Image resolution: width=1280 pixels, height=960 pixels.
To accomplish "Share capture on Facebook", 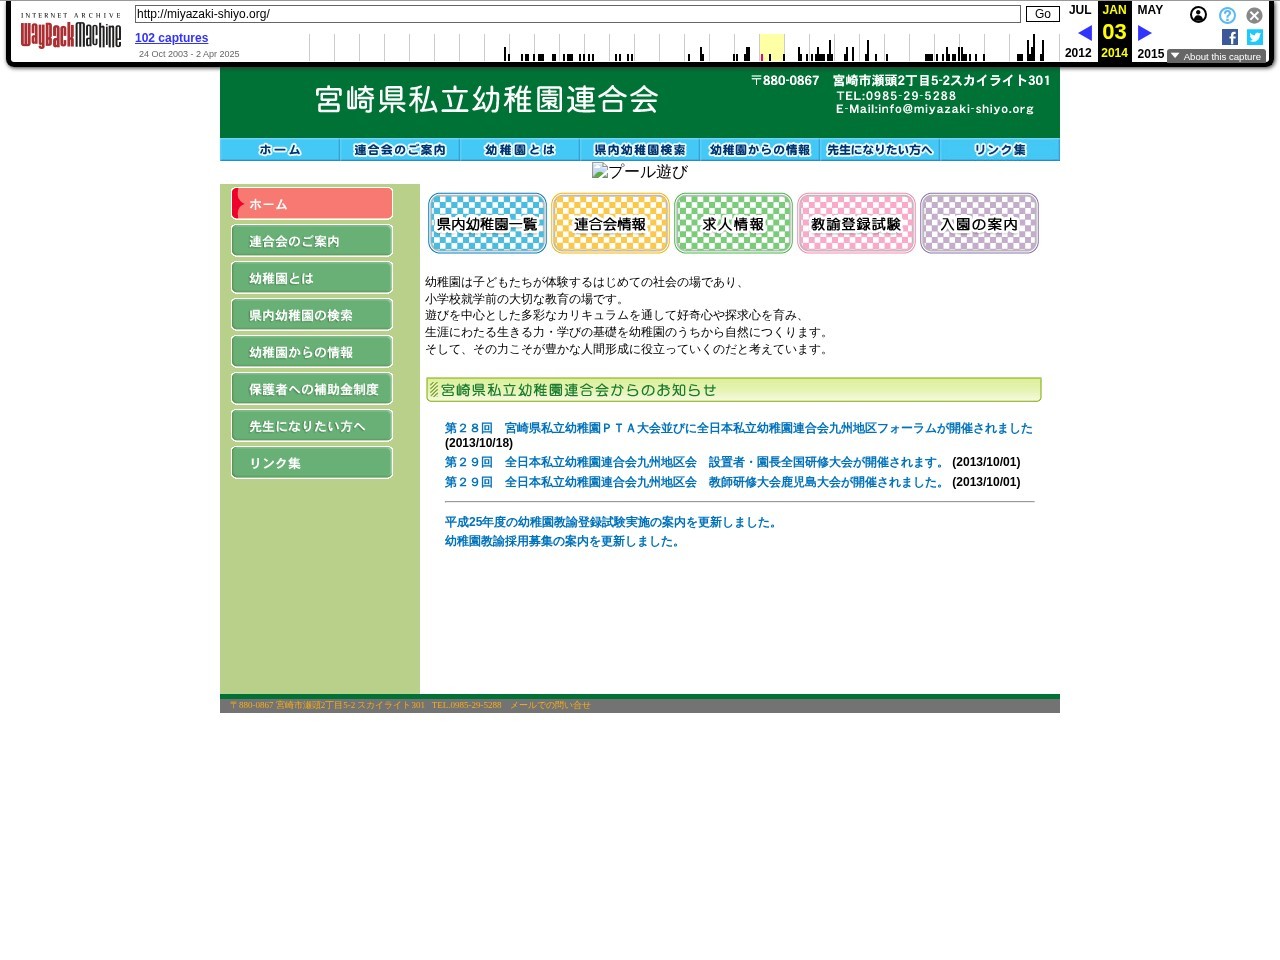I will [x=1230, y=37].
